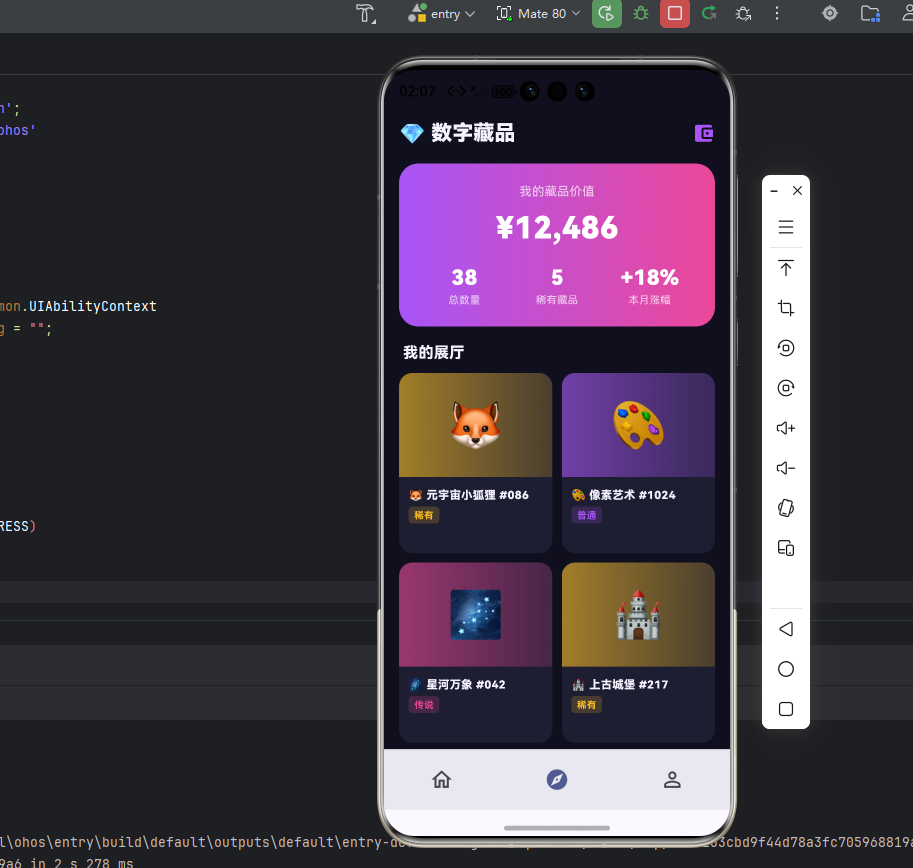Screen dimensions: 913x868
Task: Tap the emulator recent apps square button
Action: point(785,709)
